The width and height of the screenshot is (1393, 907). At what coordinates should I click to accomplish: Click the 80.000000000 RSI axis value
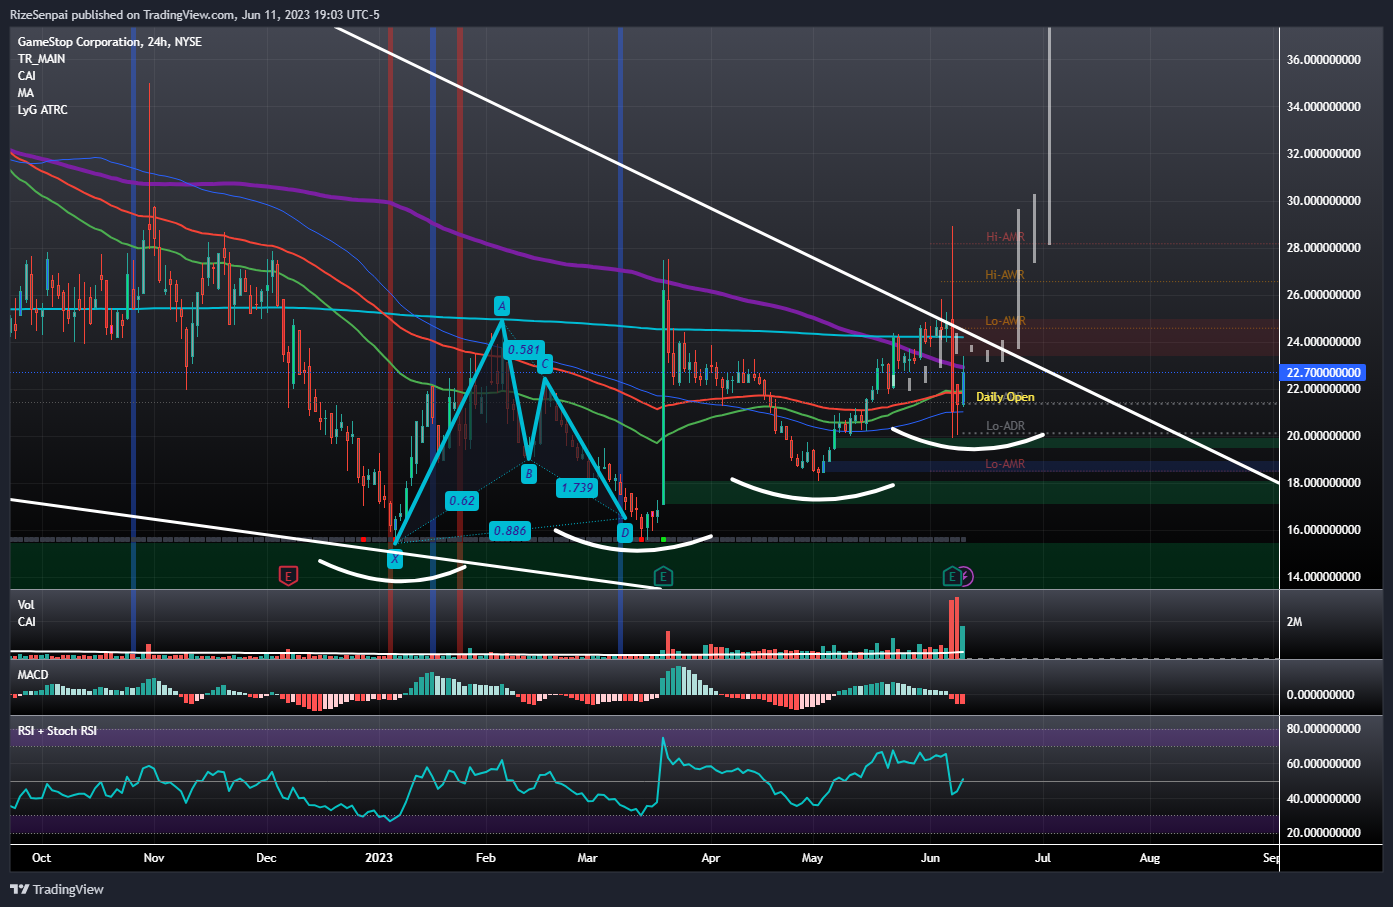pyautogui.click(x=1323, y=729)
